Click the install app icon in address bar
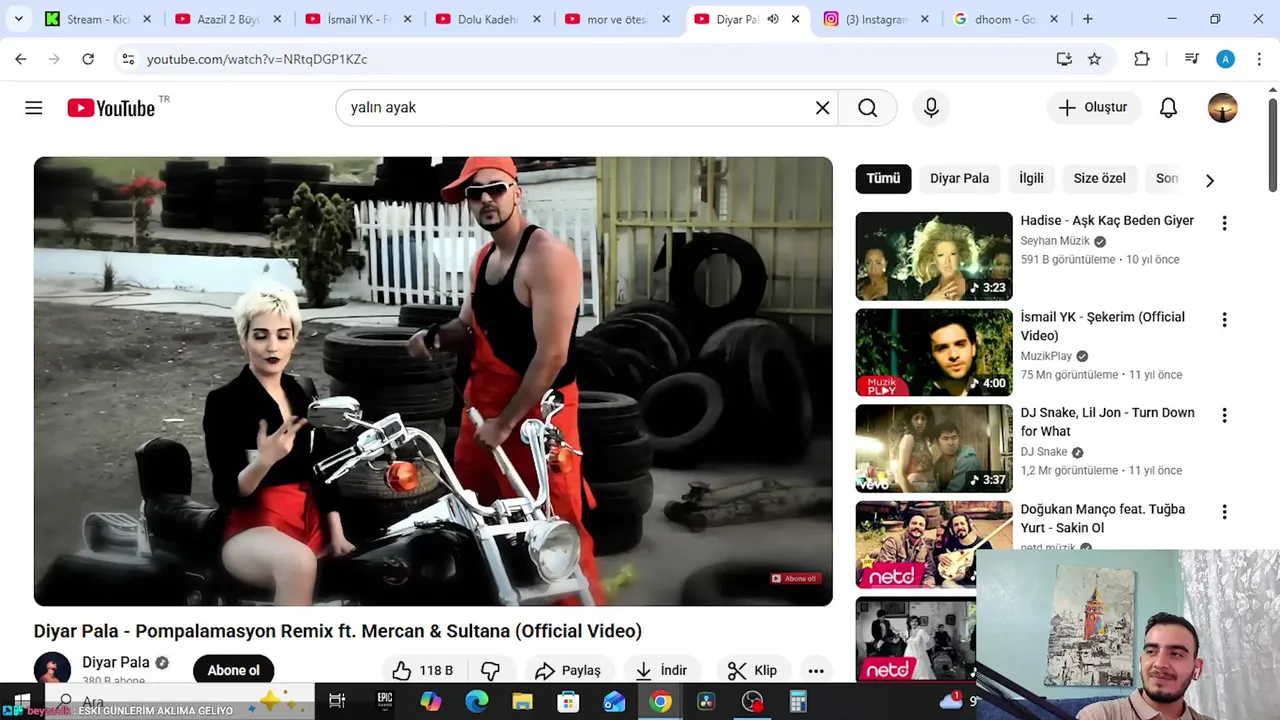This screenshot has height=720, width=1280. click(1064, 59)
